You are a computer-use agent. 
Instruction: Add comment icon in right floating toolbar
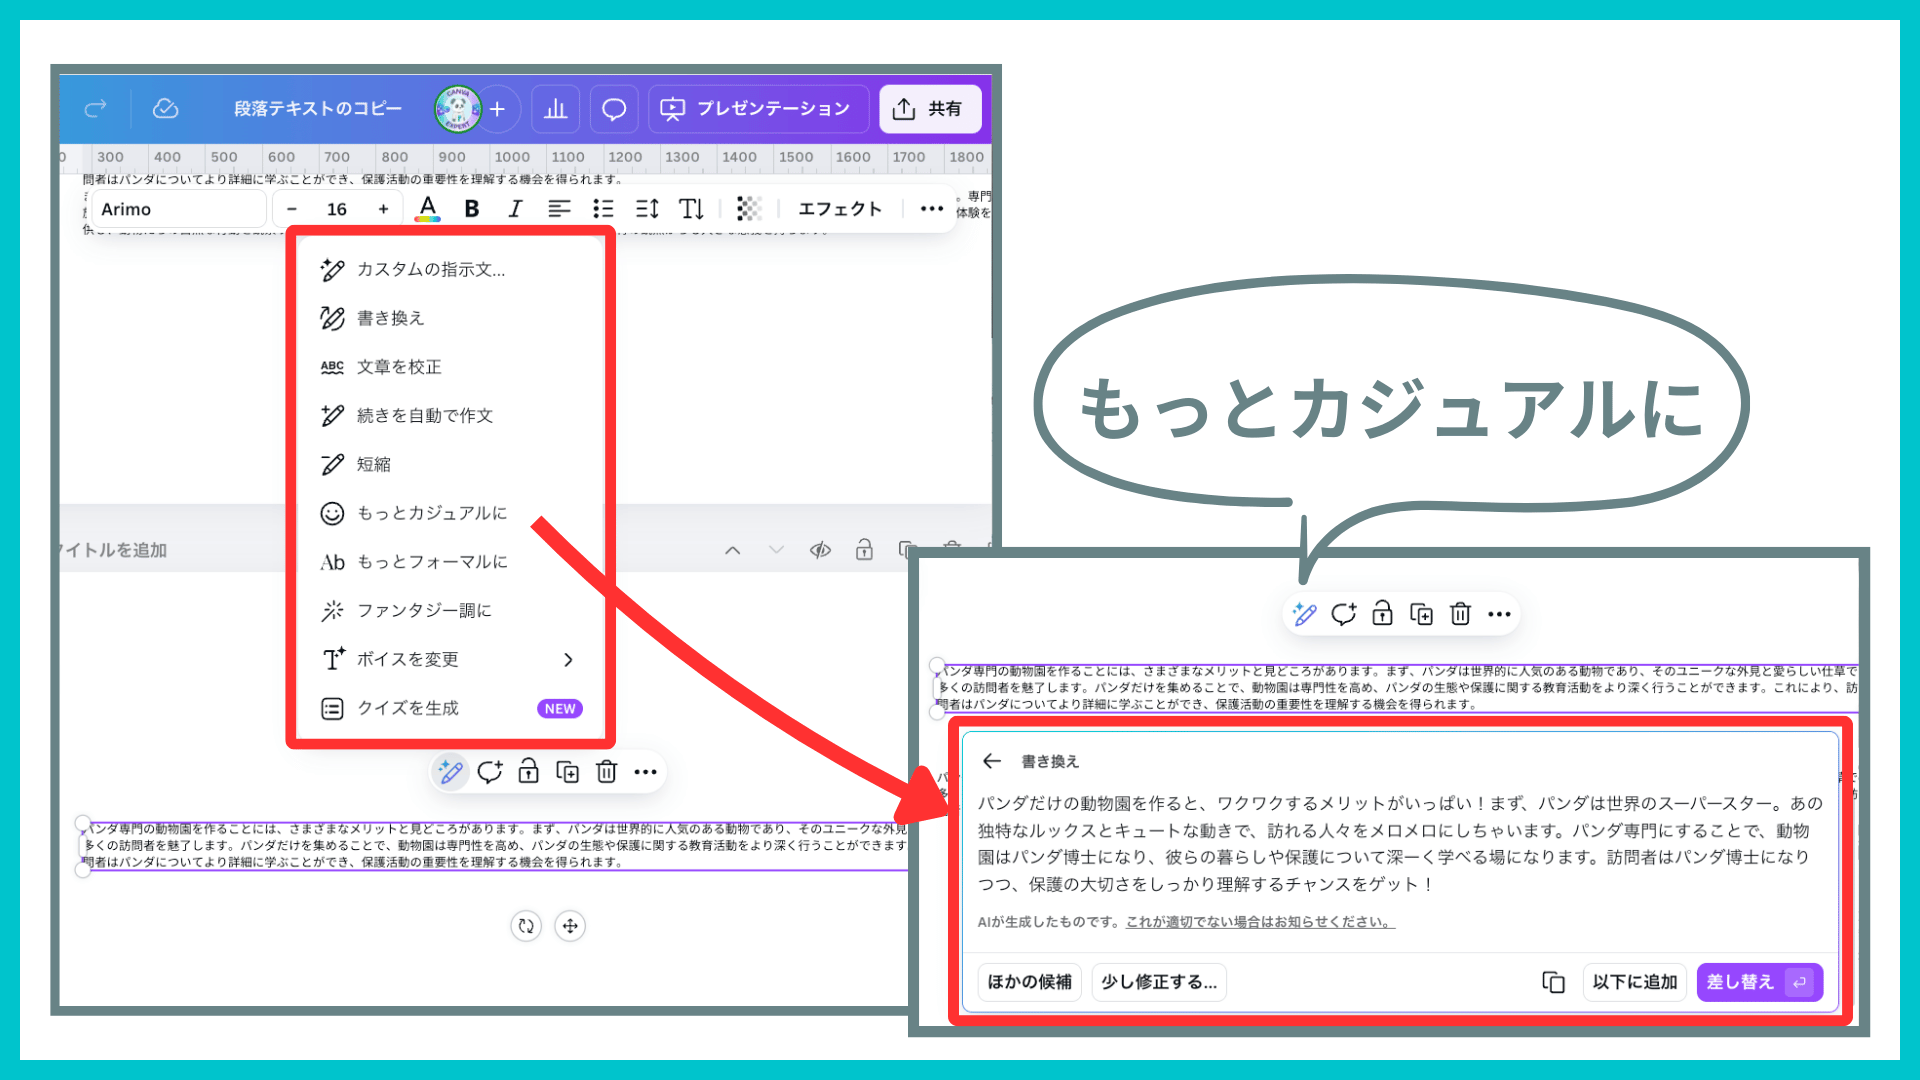point(1344,614)
